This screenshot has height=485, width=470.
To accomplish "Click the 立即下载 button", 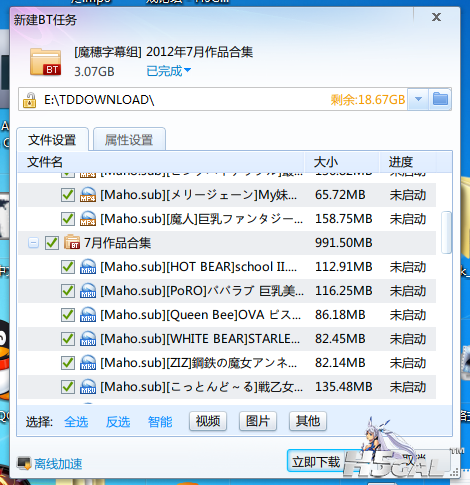I will tap(316, 461).
